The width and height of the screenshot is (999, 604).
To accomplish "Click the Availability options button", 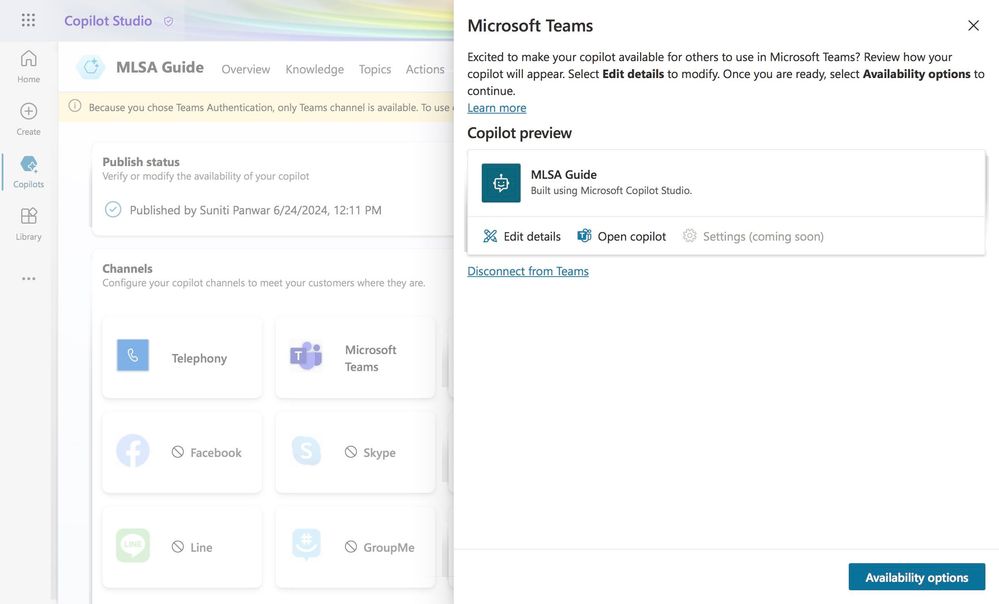I will [916, 577].
